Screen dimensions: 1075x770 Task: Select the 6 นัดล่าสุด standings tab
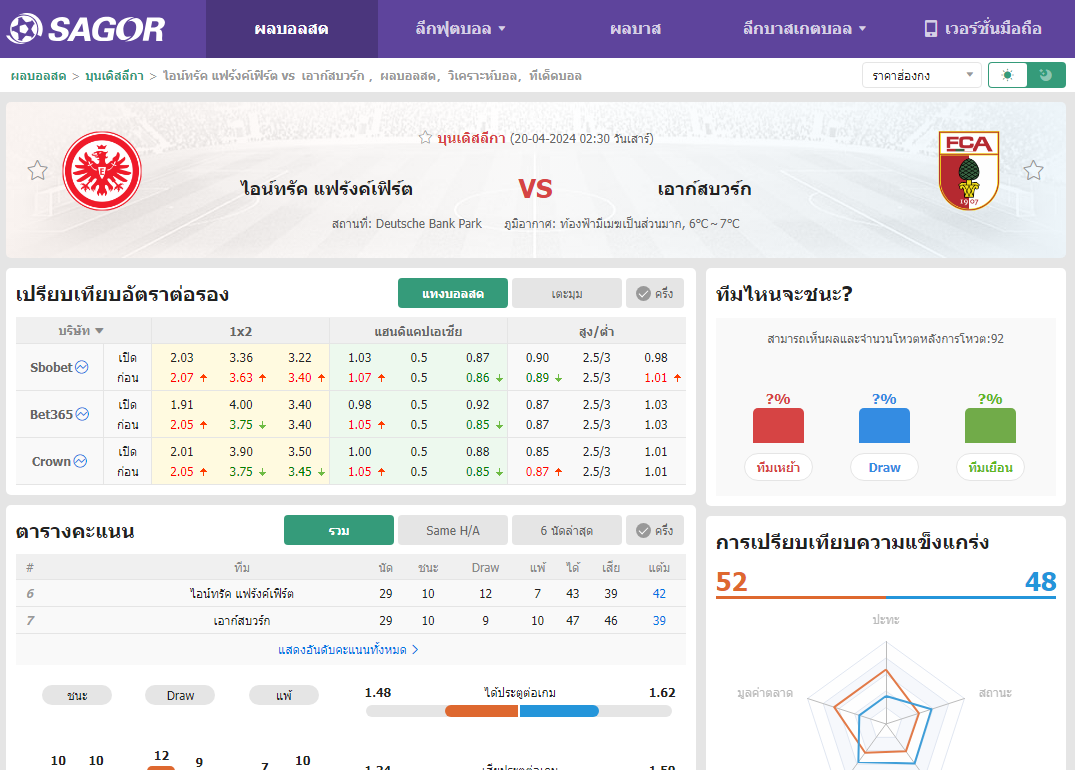coord(567,530)
